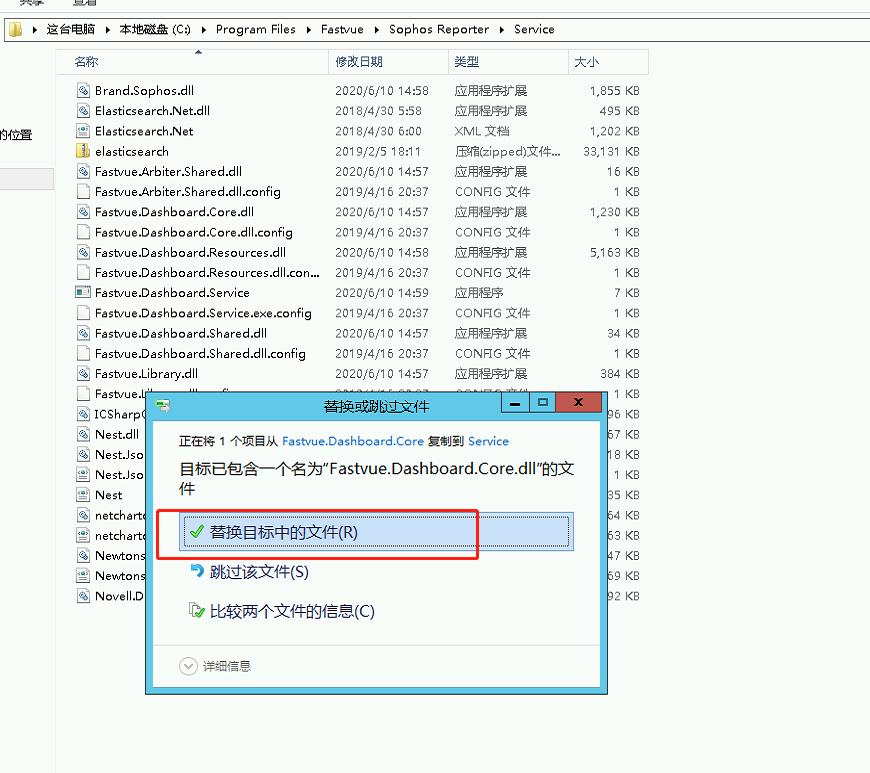
Task: Click the 33,131 KB size cell
Action: [611, 151]
